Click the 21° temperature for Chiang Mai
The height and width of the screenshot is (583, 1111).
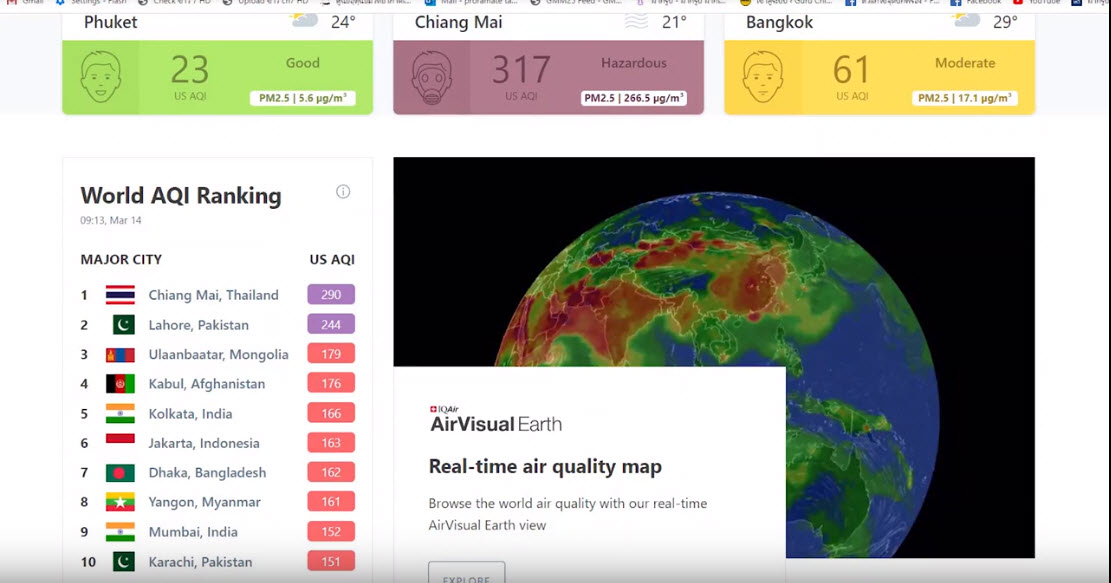tap(674, 22)
